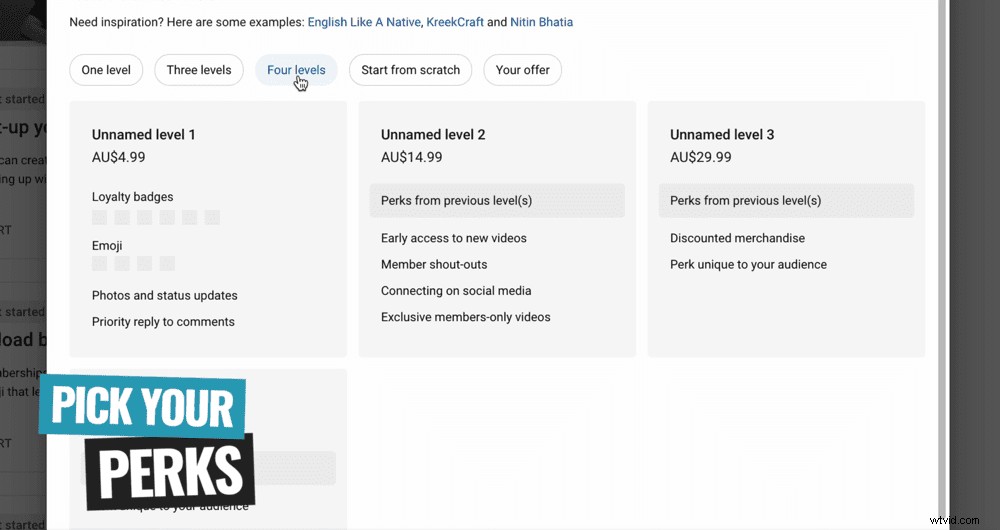Open the KreekCraft example link
Image resolution: width=1000 pixels, height=530 pixels.
(455, 21)
